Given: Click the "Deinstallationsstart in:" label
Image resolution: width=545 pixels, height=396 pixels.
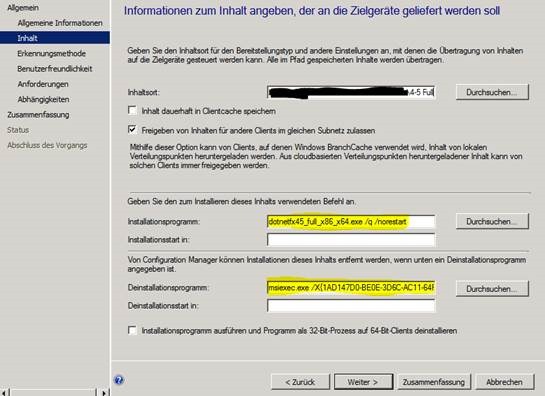Looking at the screenshot, I should pos(163,306).
